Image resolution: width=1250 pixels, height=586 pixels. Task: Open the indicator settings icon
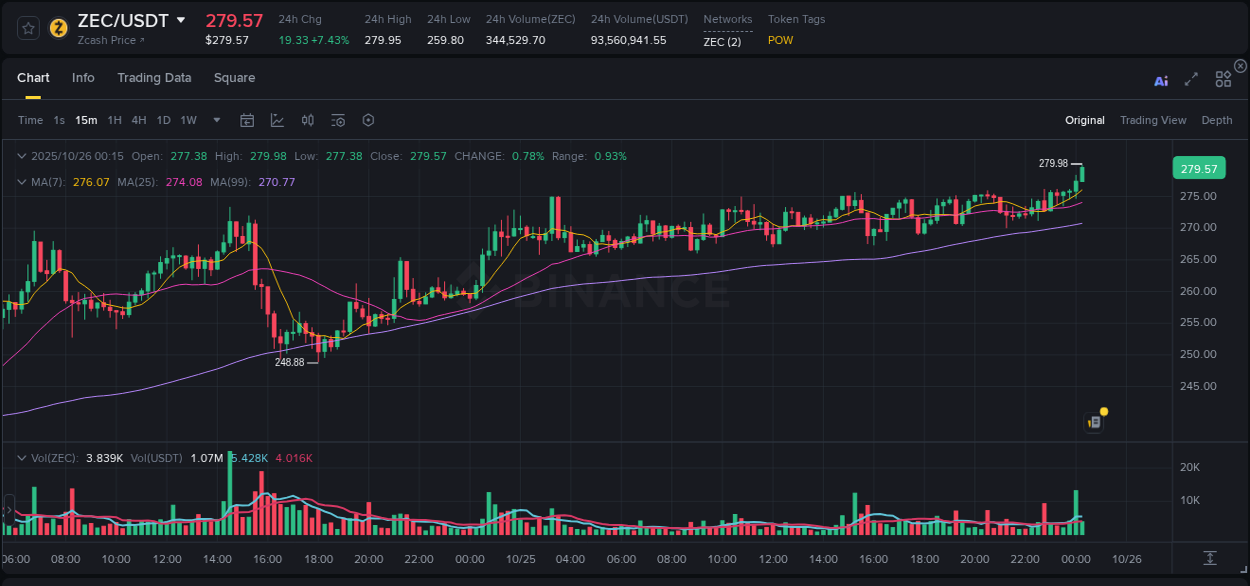pyautogui.click(x=337, y=120)
